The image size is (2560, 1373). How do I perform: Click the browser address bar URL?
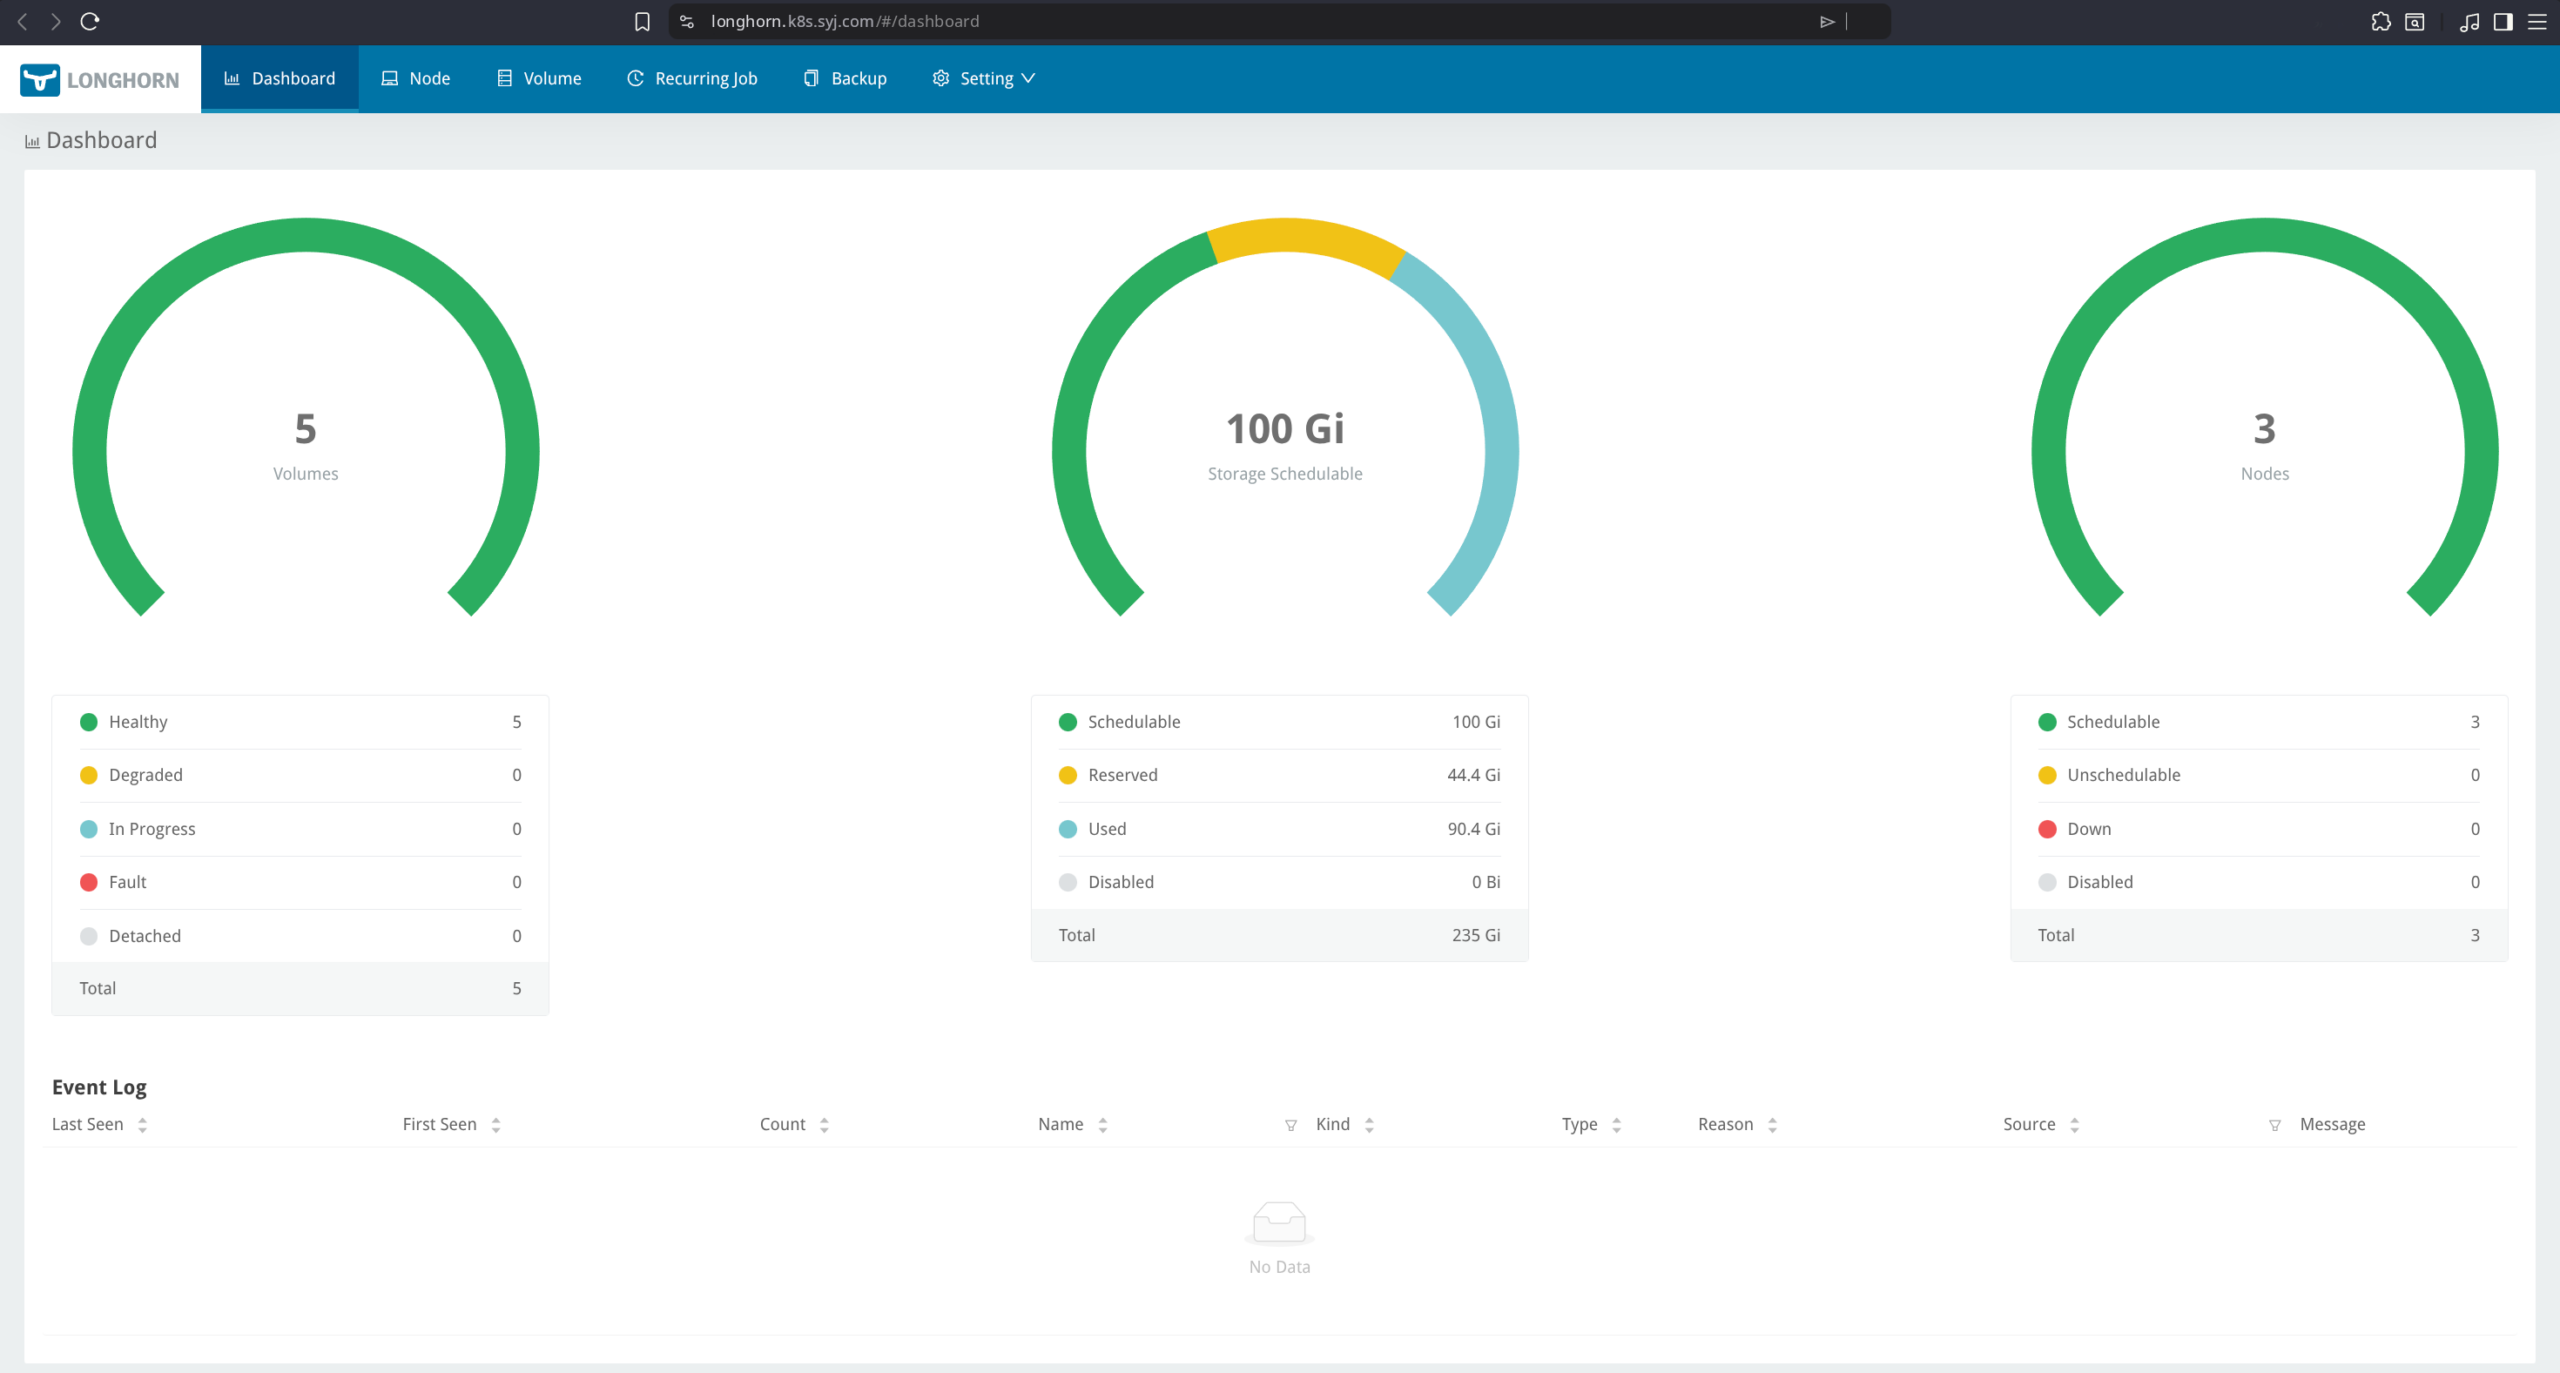[845, 21]
